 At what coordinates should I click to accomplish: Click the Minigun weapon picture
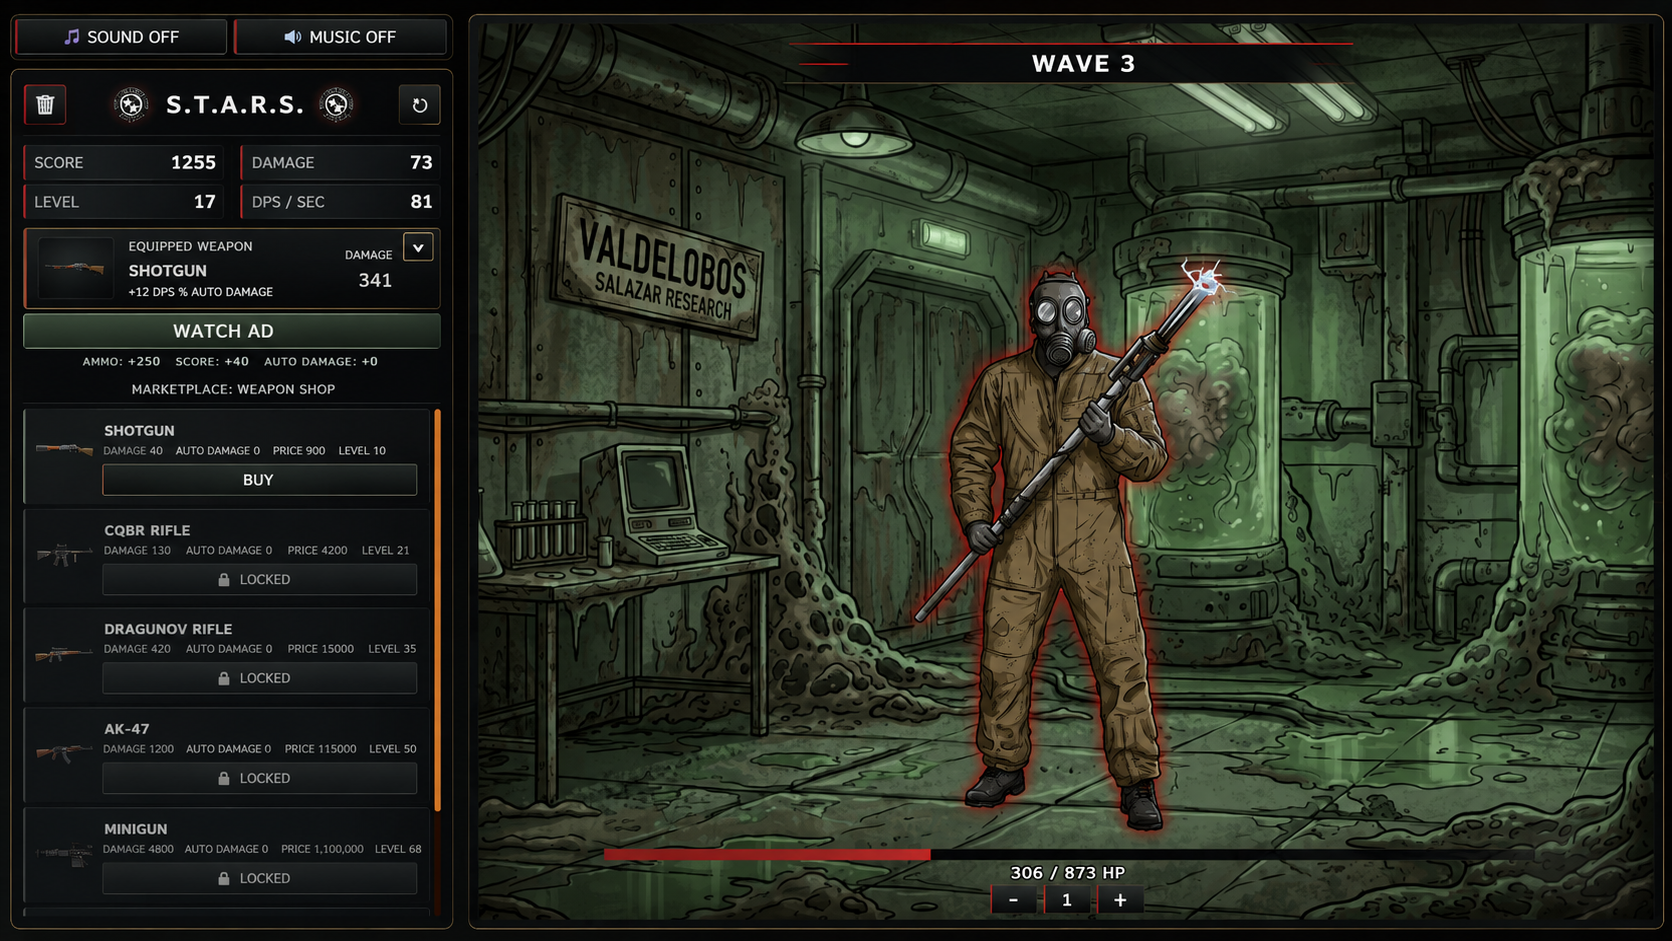[x=64, y=853]
